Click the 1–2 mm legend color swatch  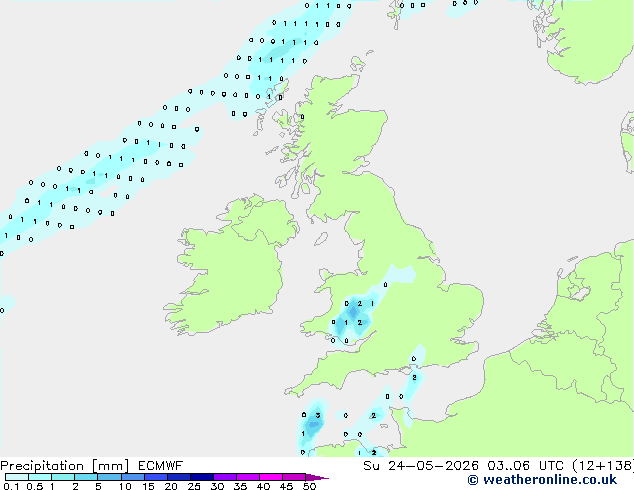pyautogui.click(x=63, y=477)
